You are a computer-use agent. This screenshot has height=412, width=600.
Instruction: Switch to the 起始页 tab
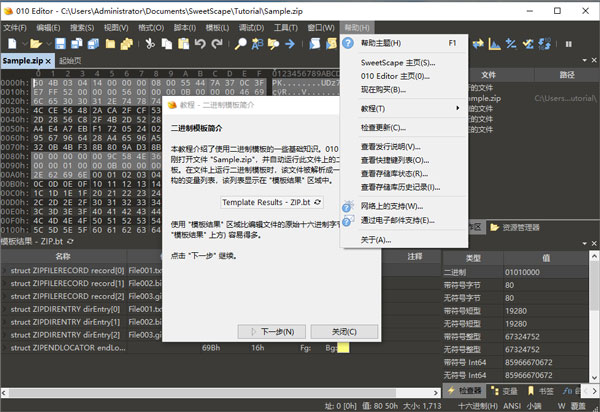(x=70, y=60)
